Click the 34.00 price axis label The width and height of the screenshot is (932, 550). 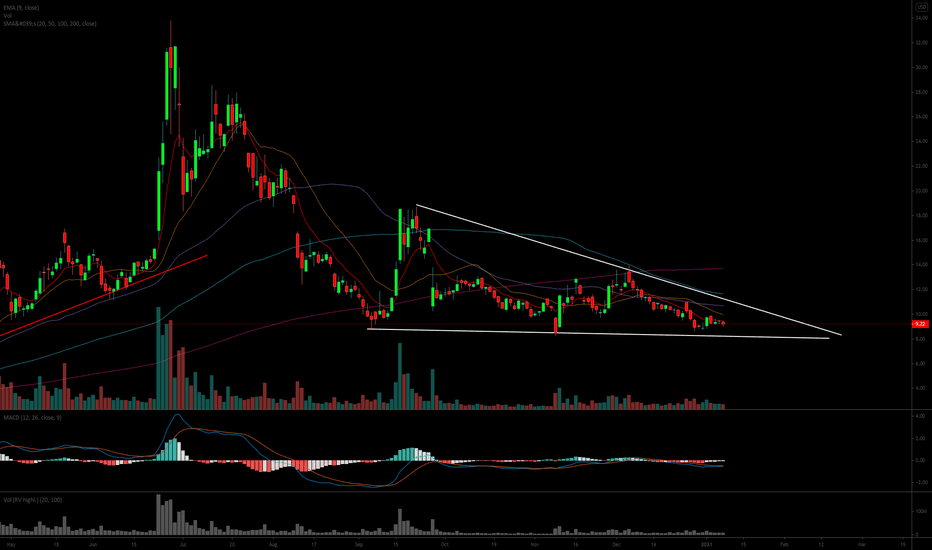pyautogui.click(x=921, y=18)
